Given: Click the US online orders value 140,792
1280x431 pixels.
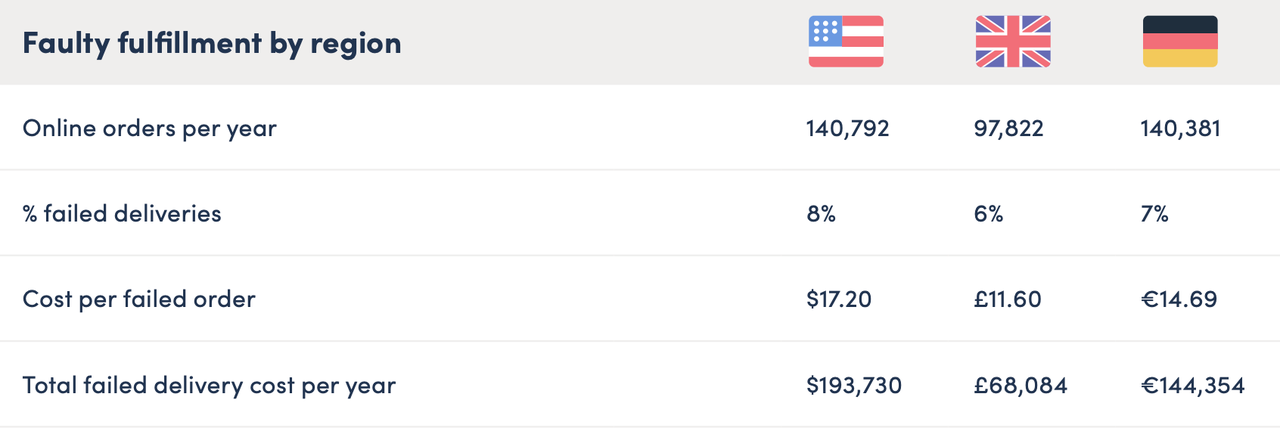Looking at the screenshot, I should pos(847,128).
